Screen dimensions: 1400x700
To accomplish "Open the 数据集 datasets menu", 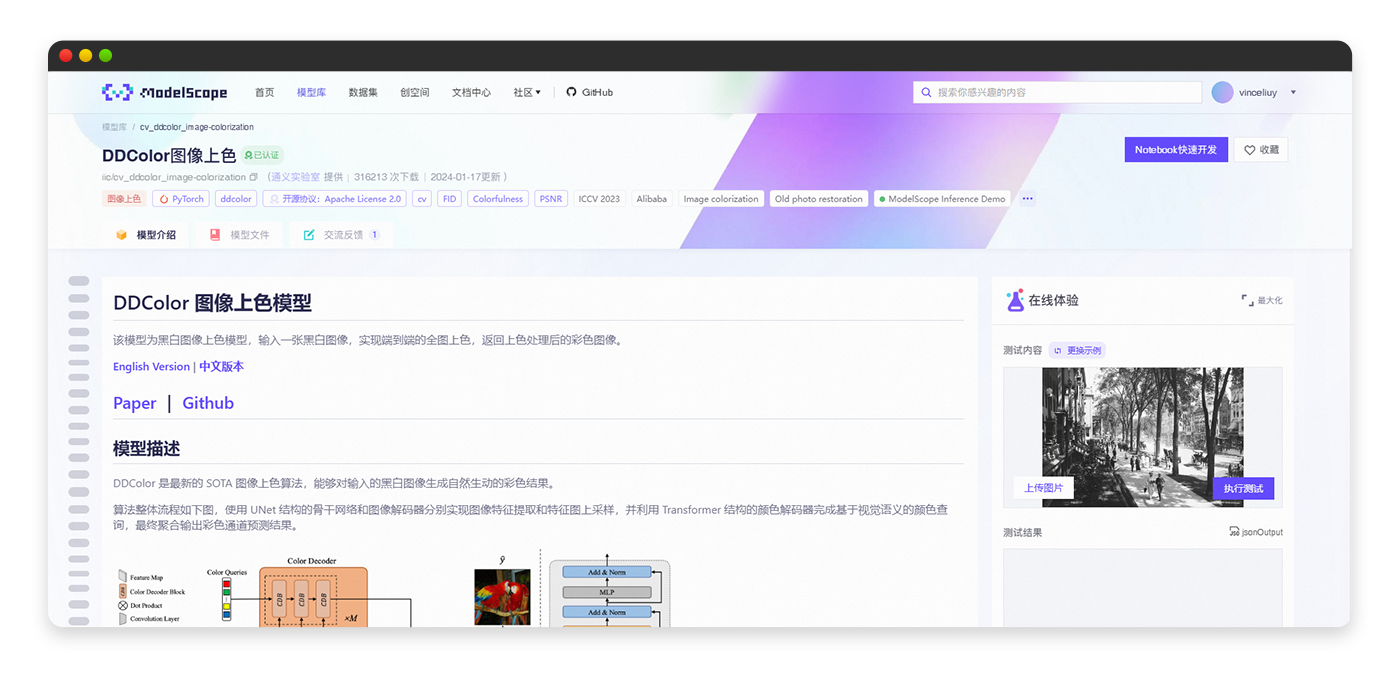I will [x=363, y=92].
